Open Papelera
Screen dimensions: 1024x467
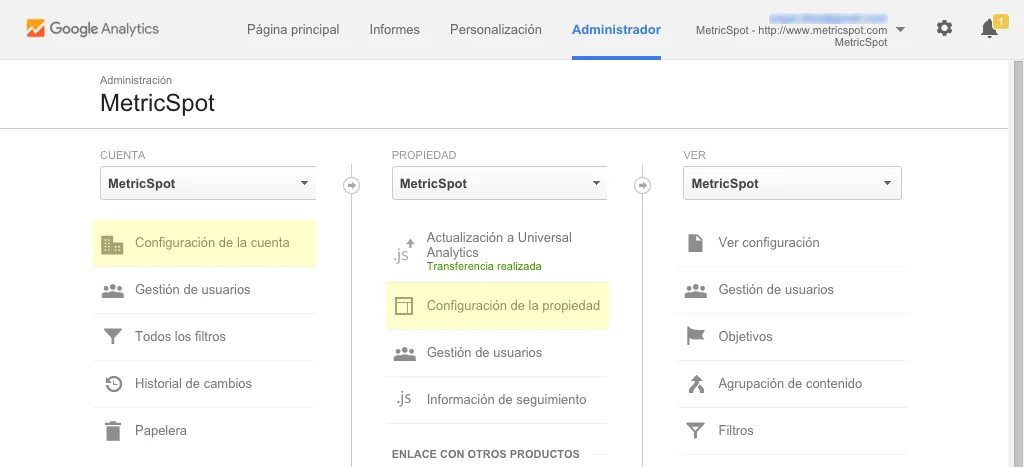(x=205, y=431)
